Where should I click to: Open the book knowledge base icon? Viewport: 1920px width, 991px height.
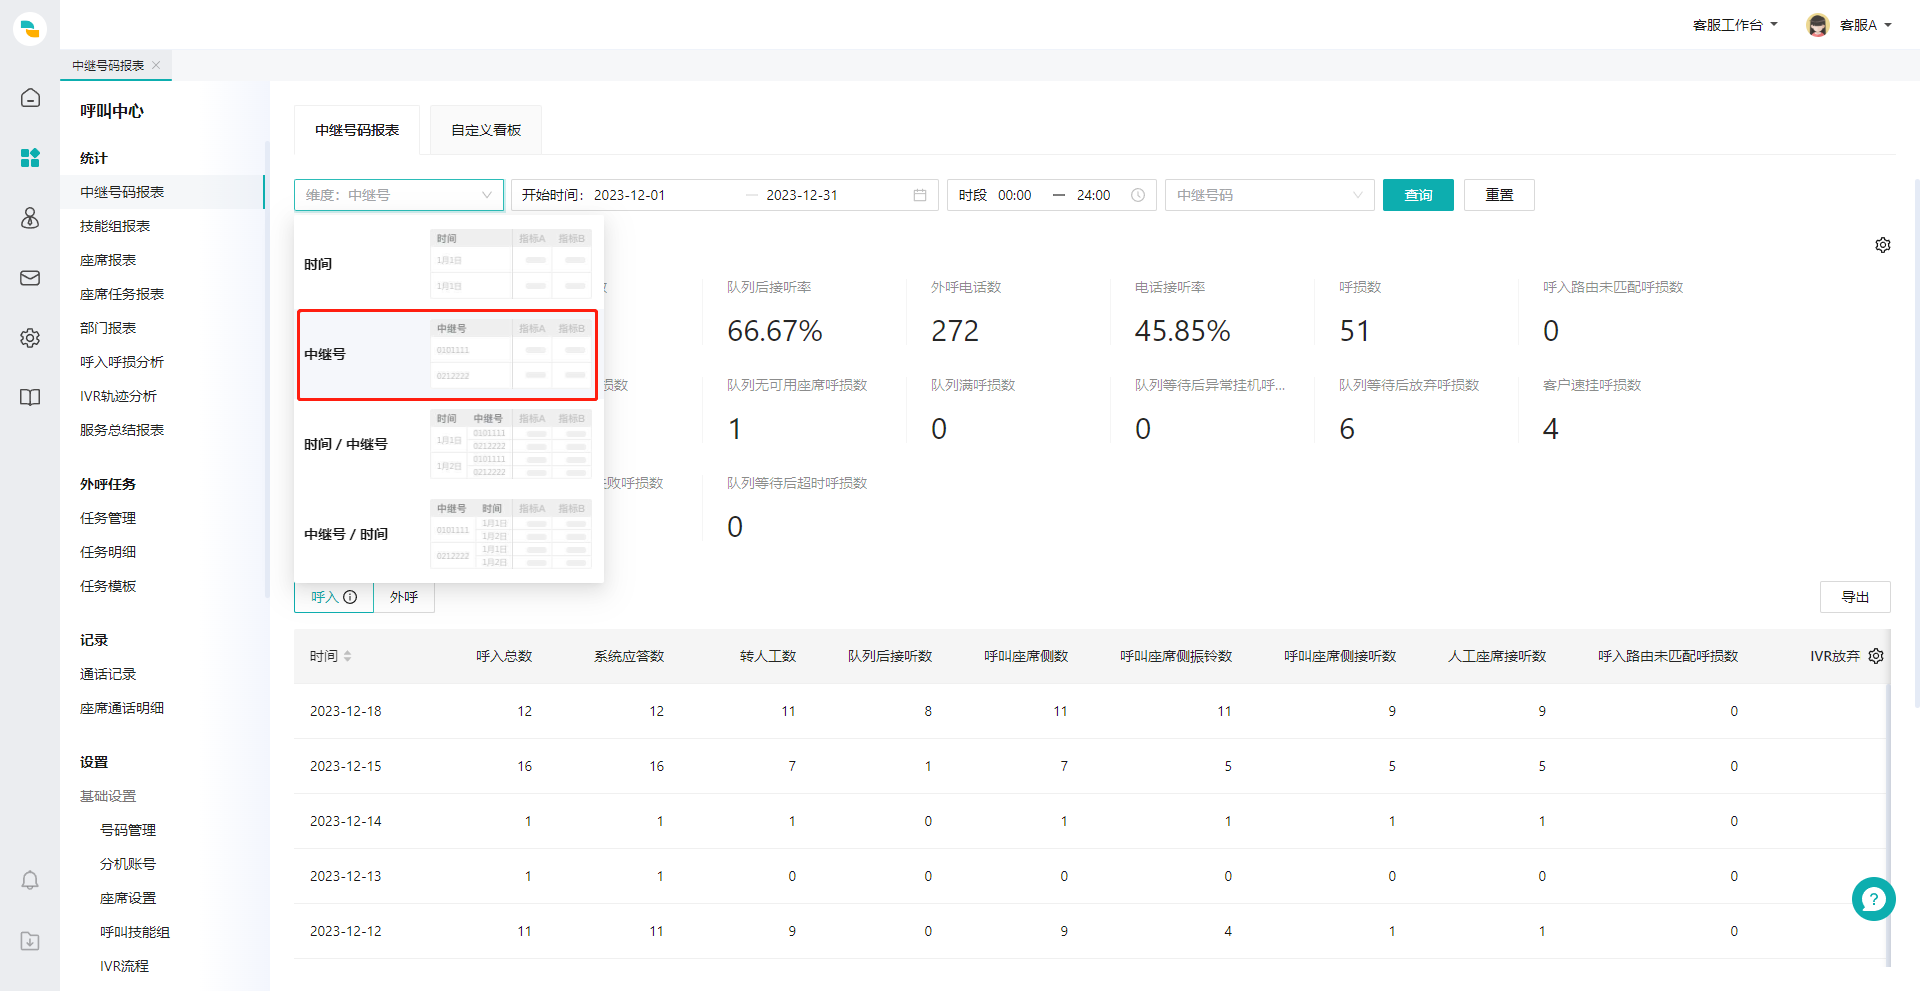[30, 397]
